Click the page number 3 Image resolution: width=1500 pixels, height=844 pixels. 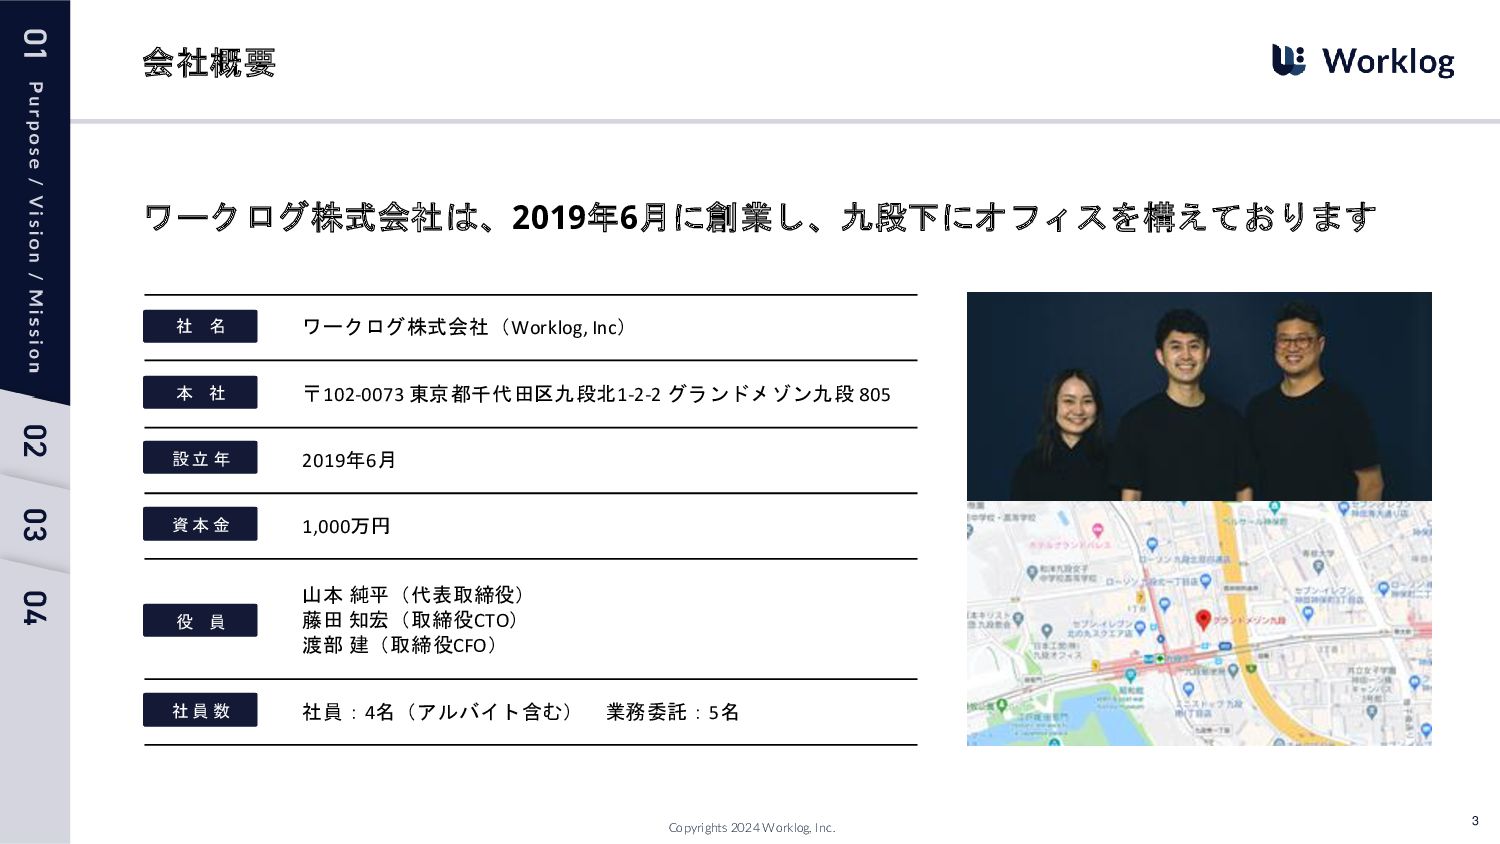click(x=1475, y=821)
